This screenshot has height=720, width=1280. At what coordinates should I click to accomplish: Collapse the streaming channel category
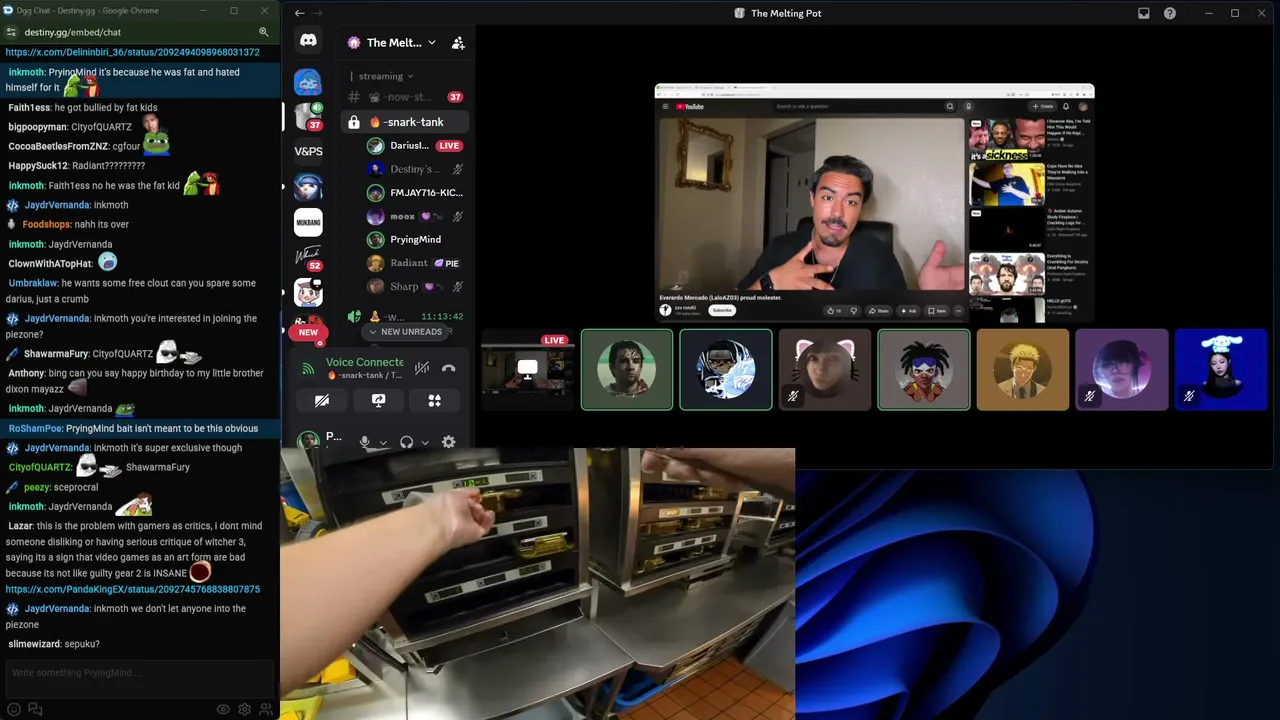click(x=386, y=76)
